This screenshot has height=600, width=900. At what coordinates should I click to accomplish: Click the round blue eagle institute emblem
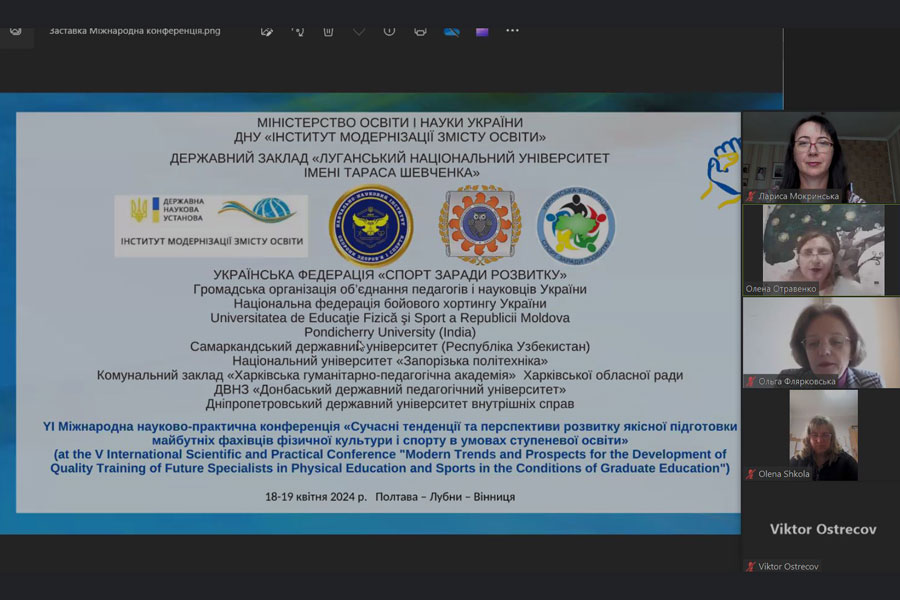click(x=371, y=226)
